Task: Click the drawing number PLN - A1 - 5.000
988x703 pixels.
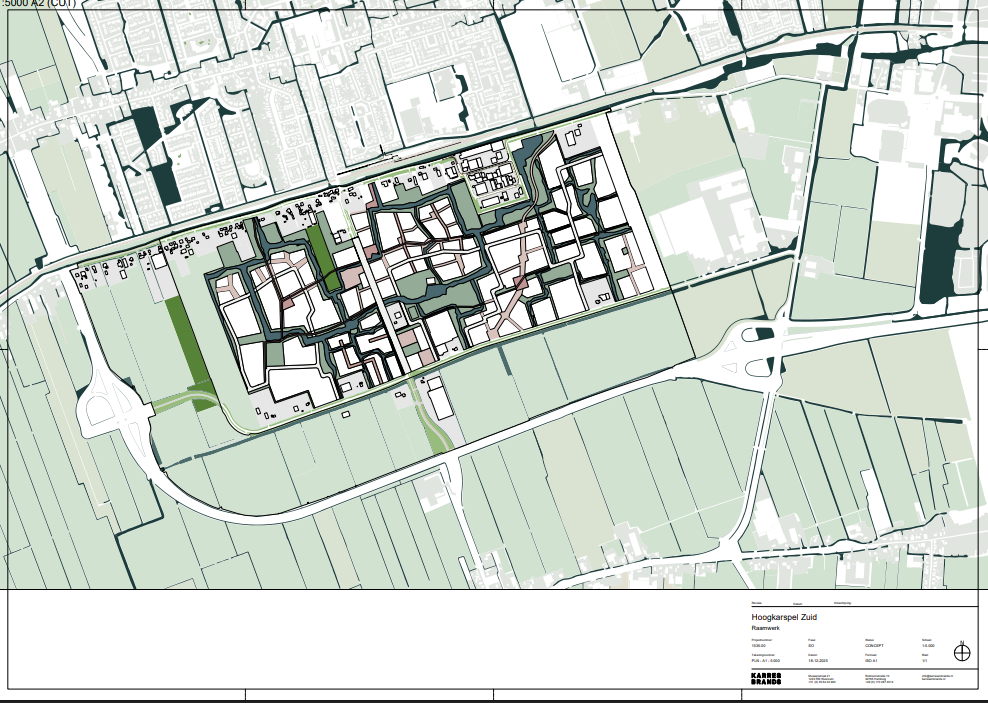Action: (x=765, y=661)
